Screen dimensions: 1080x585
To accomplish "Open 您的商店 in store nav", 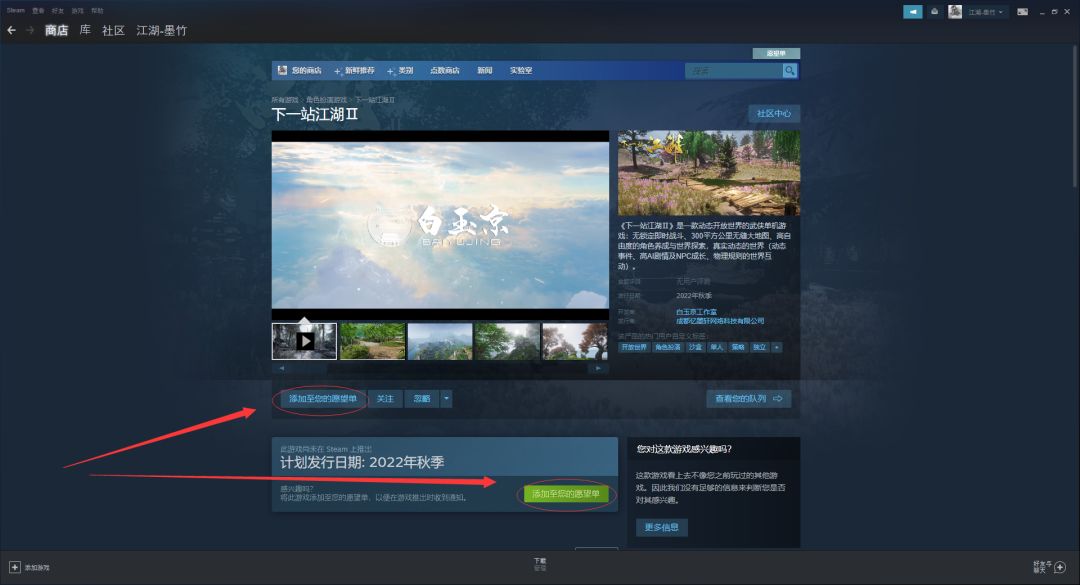I will (306, 70).
